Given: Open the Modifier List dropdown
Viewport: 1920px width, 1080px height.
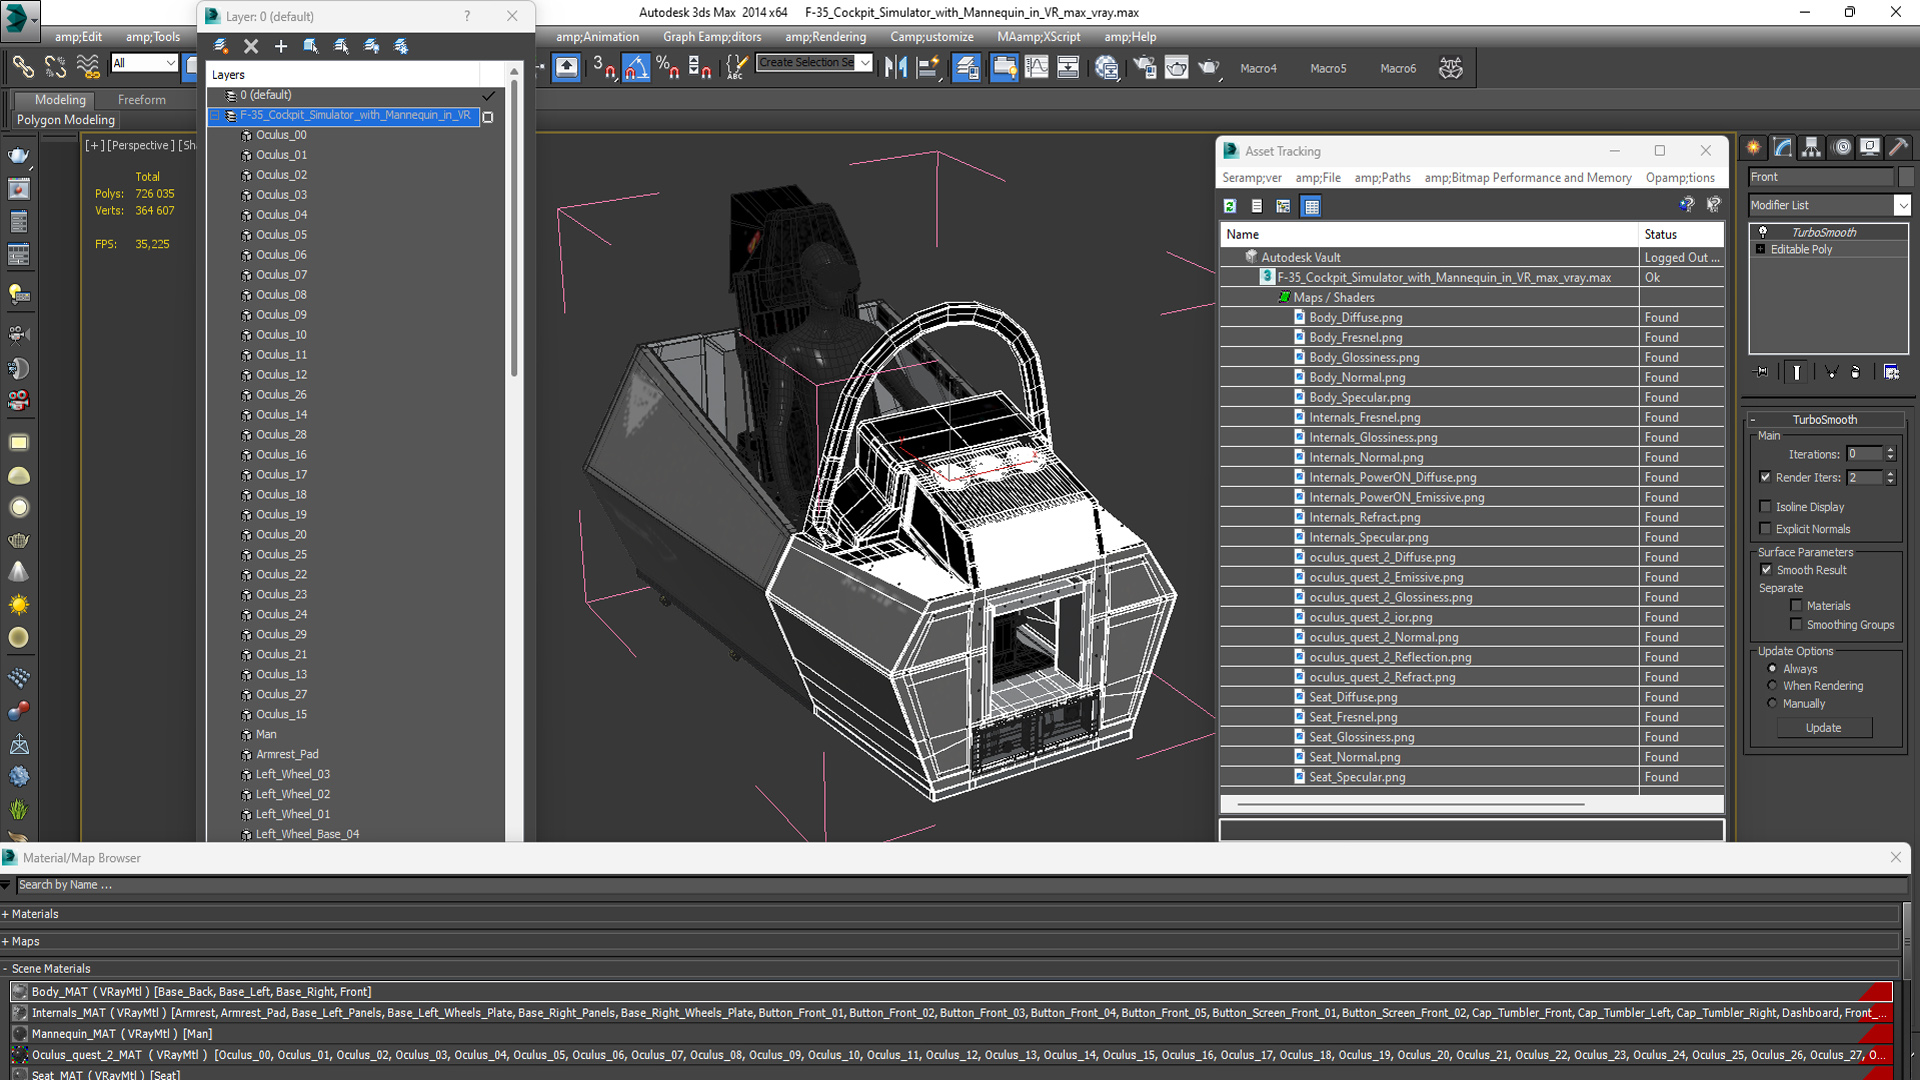Looking at the screenshot, I should (1902, 205).
